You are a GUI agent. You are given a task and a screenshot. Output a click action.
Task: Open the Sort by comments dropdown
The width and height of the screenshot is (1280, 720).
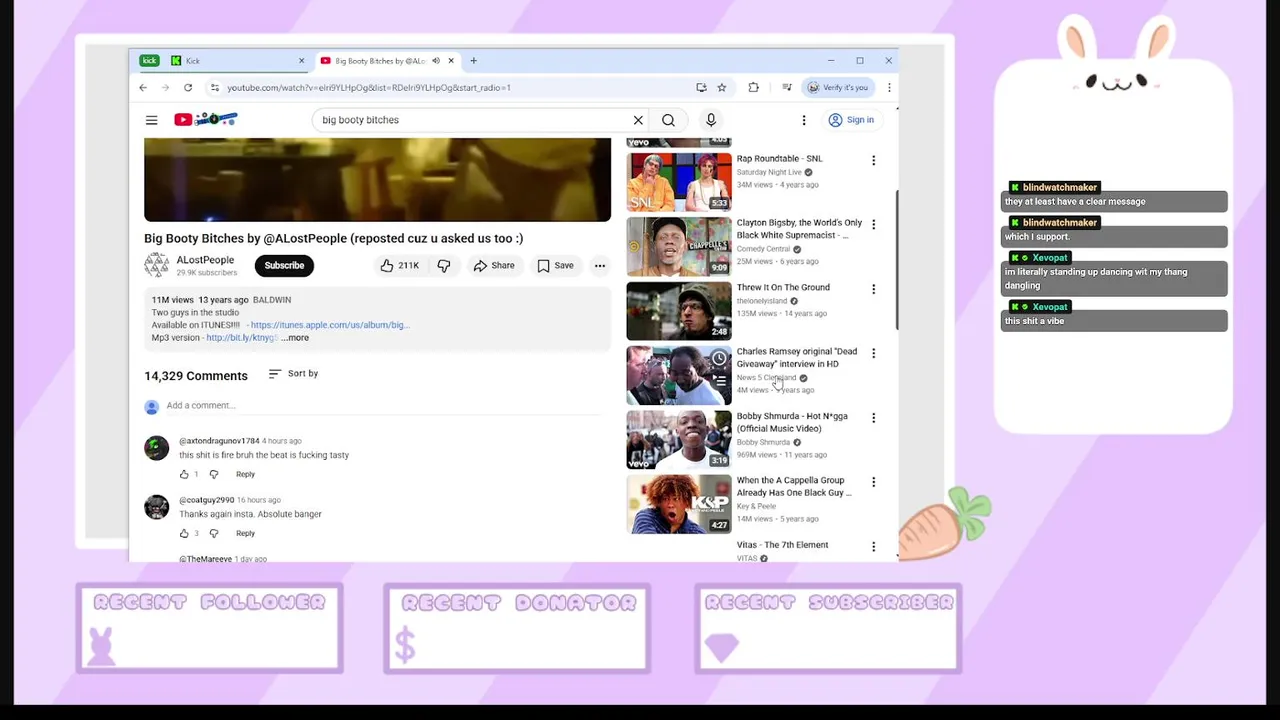click(x=293, y=374)
